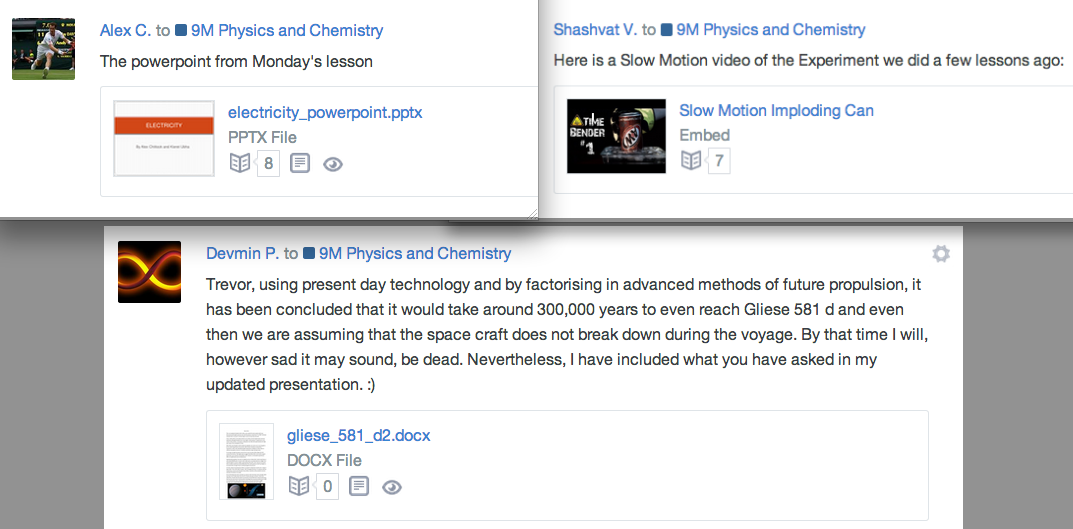Click the book icon under electricity_powerpoint.pptx

tap(240, 163)
